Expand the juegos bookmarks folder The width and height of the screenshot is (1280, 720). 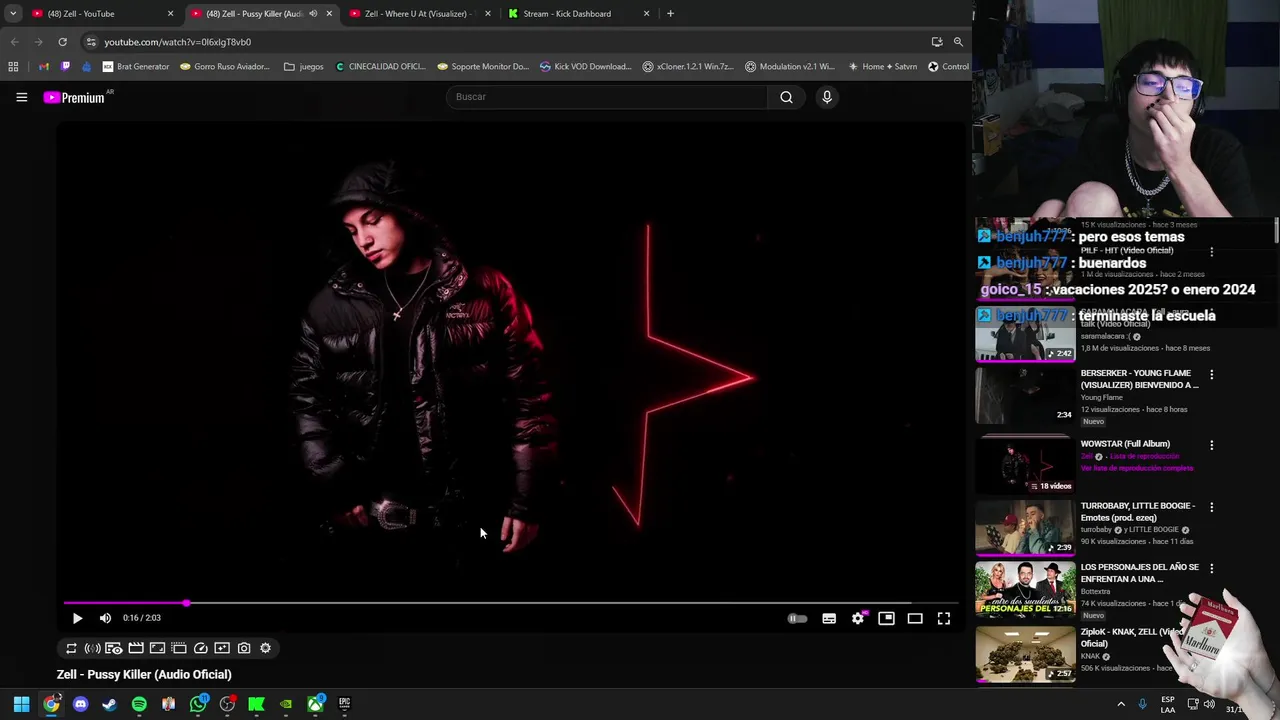click(x=304, y=67)
